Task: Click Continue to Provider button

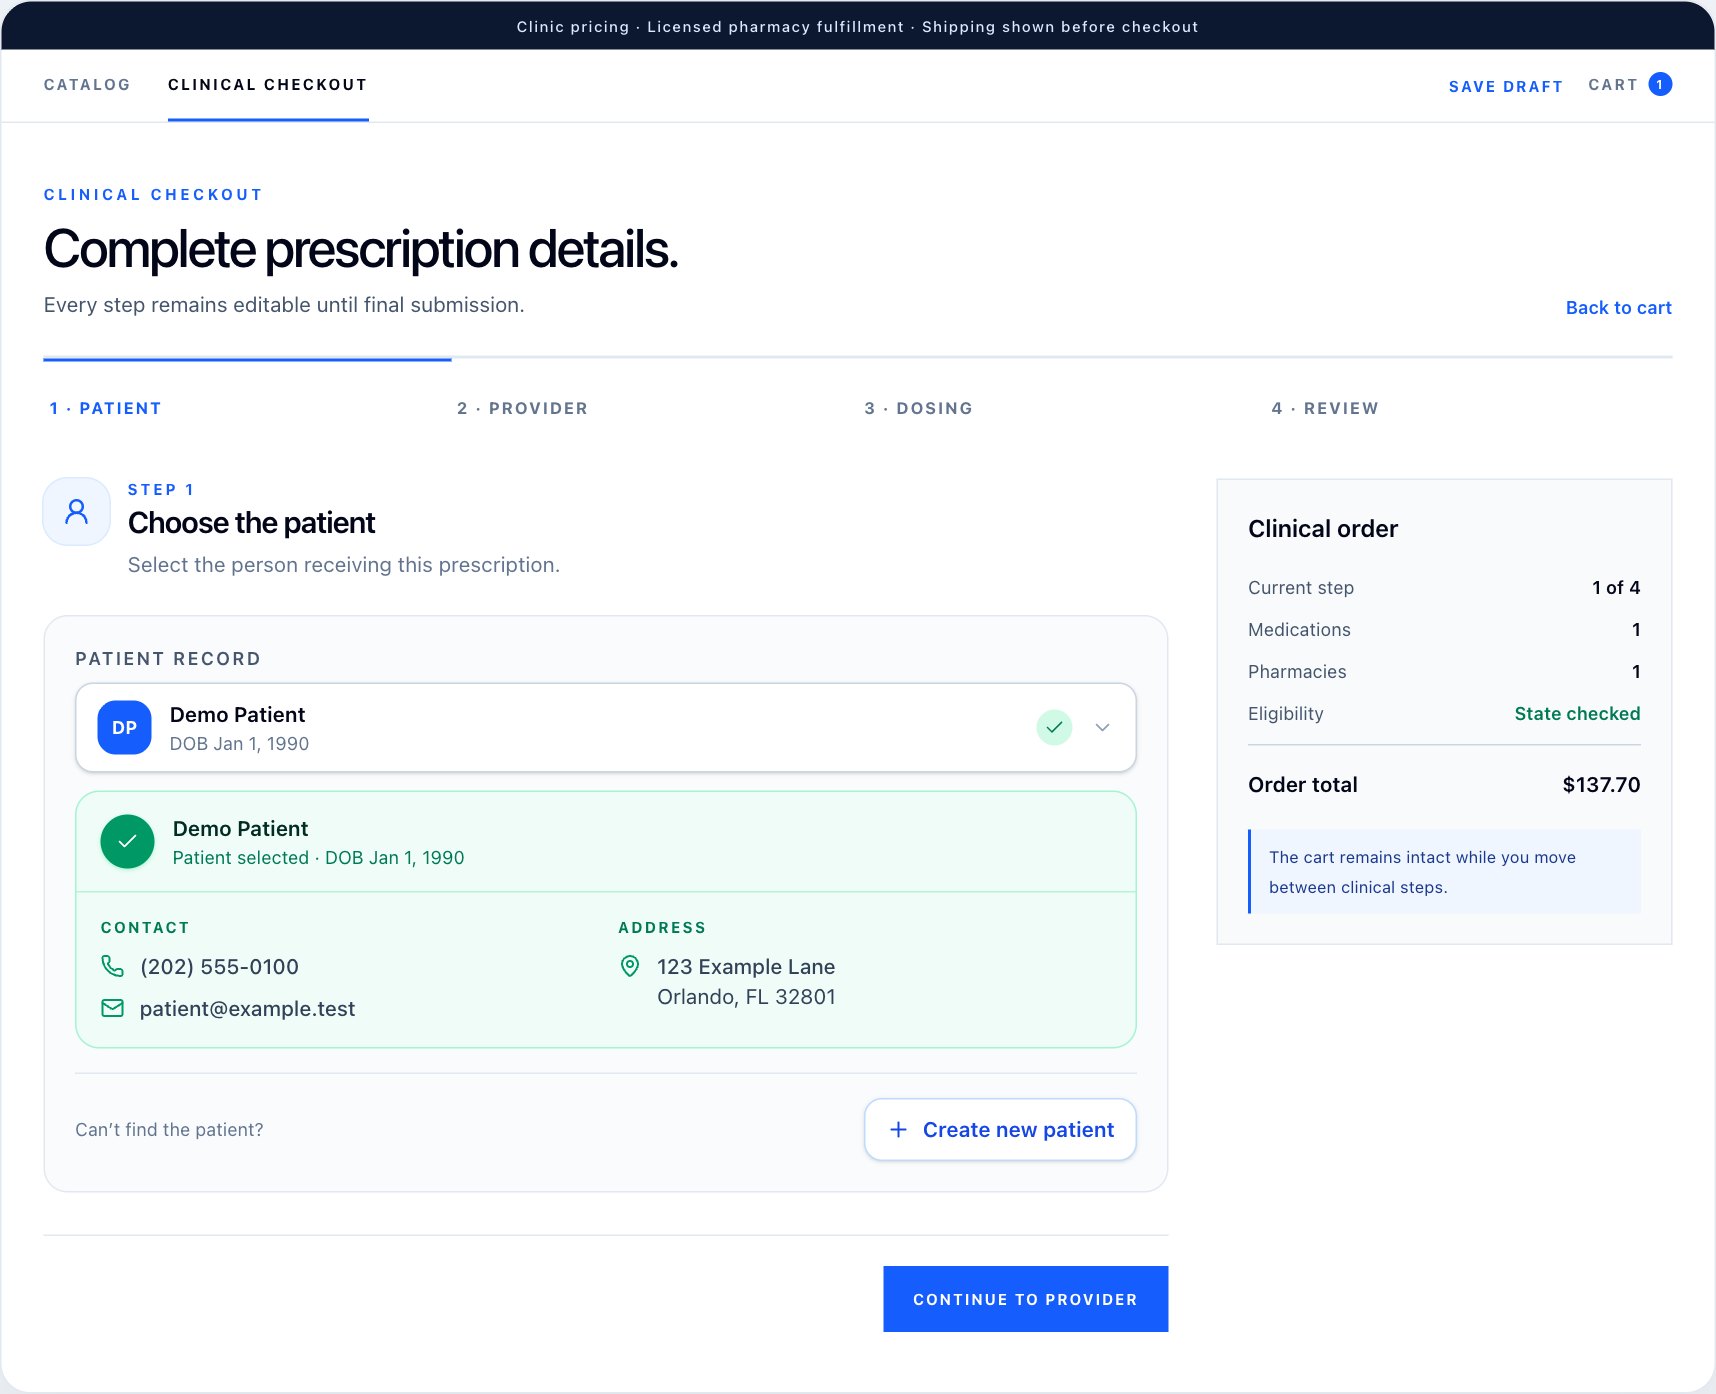Action: 1025,1299
